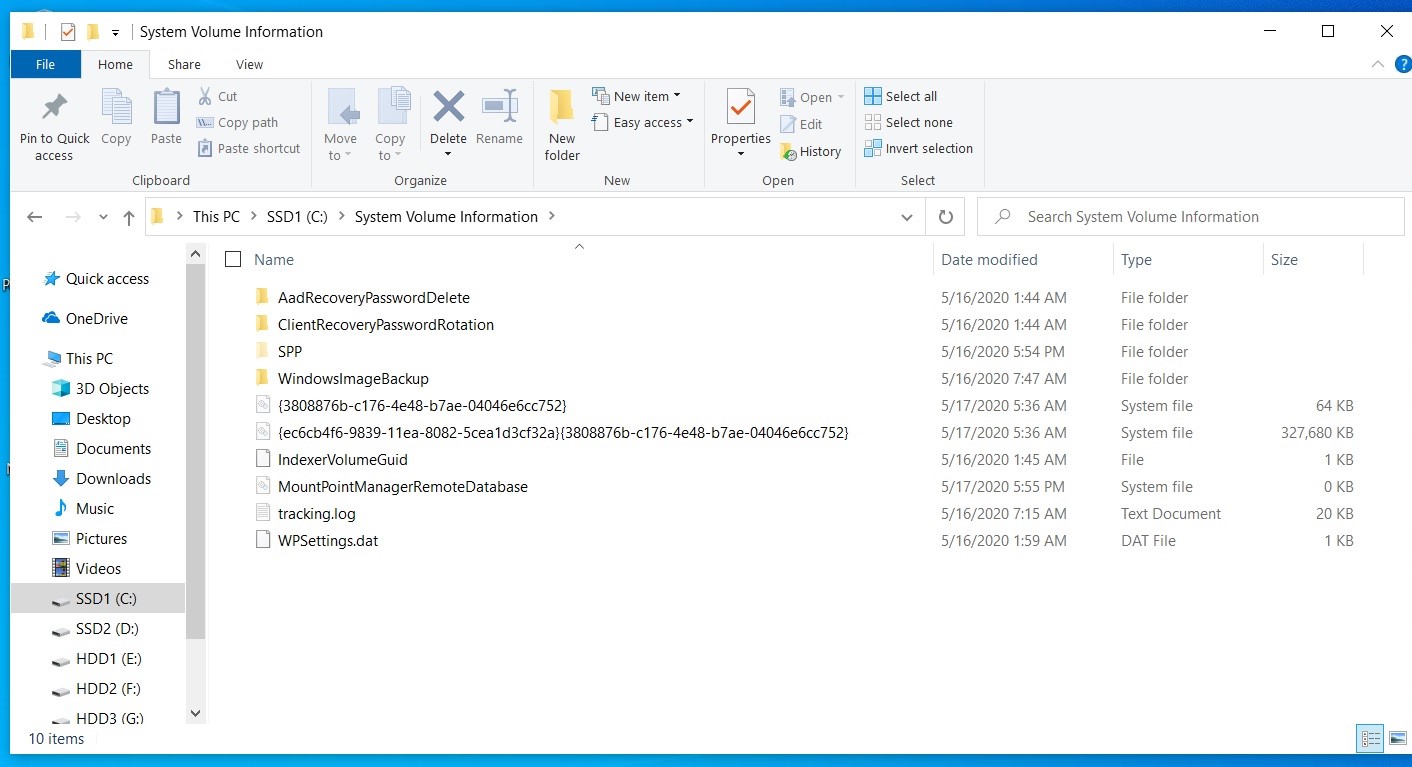Expand the address bar history dropdown
Viewport: 1412px width, 767px height.
[906, 217]
